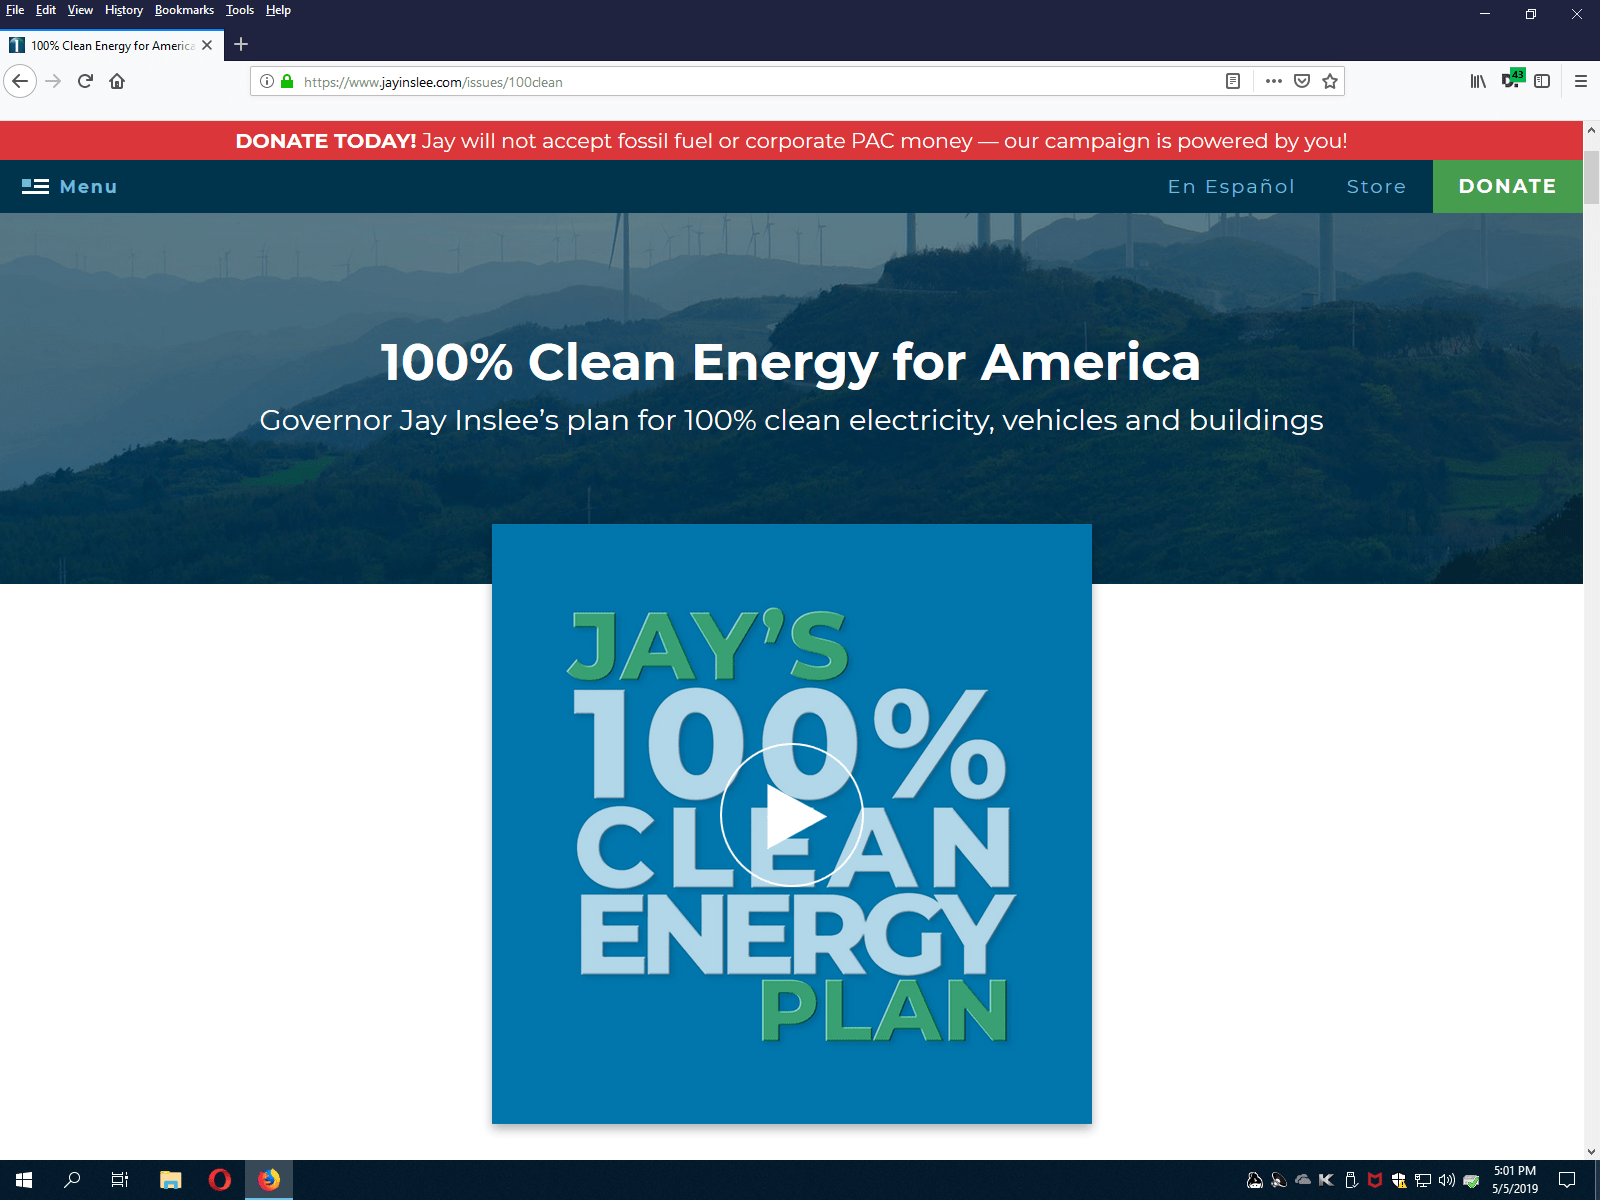Open the History menu

click(124, 10)
